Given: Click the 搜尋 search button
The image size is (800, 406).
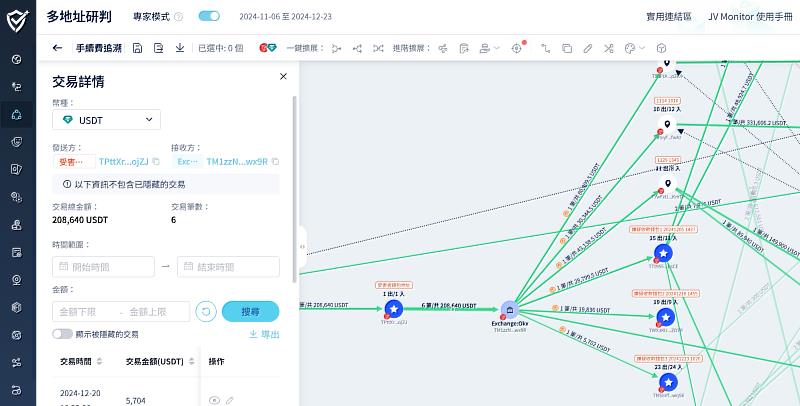Looking at the screenshot, I should click(251, 312).
